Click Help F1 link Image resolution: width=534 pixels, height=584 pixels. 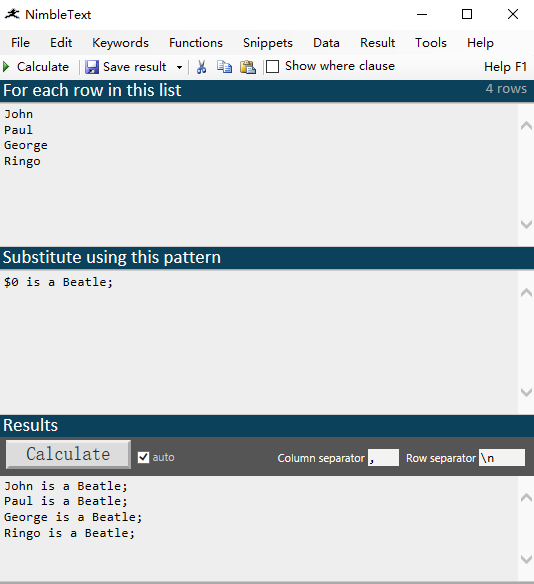[x=505, y=67]
